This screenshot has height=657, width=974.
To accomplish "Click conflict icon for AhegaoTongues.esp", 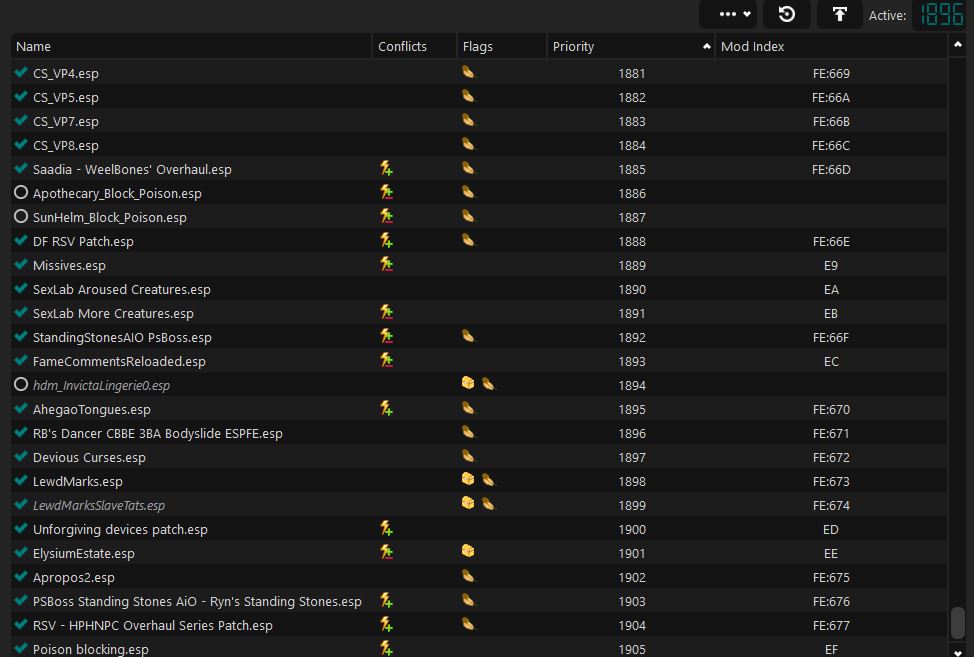I will (386, 409).
